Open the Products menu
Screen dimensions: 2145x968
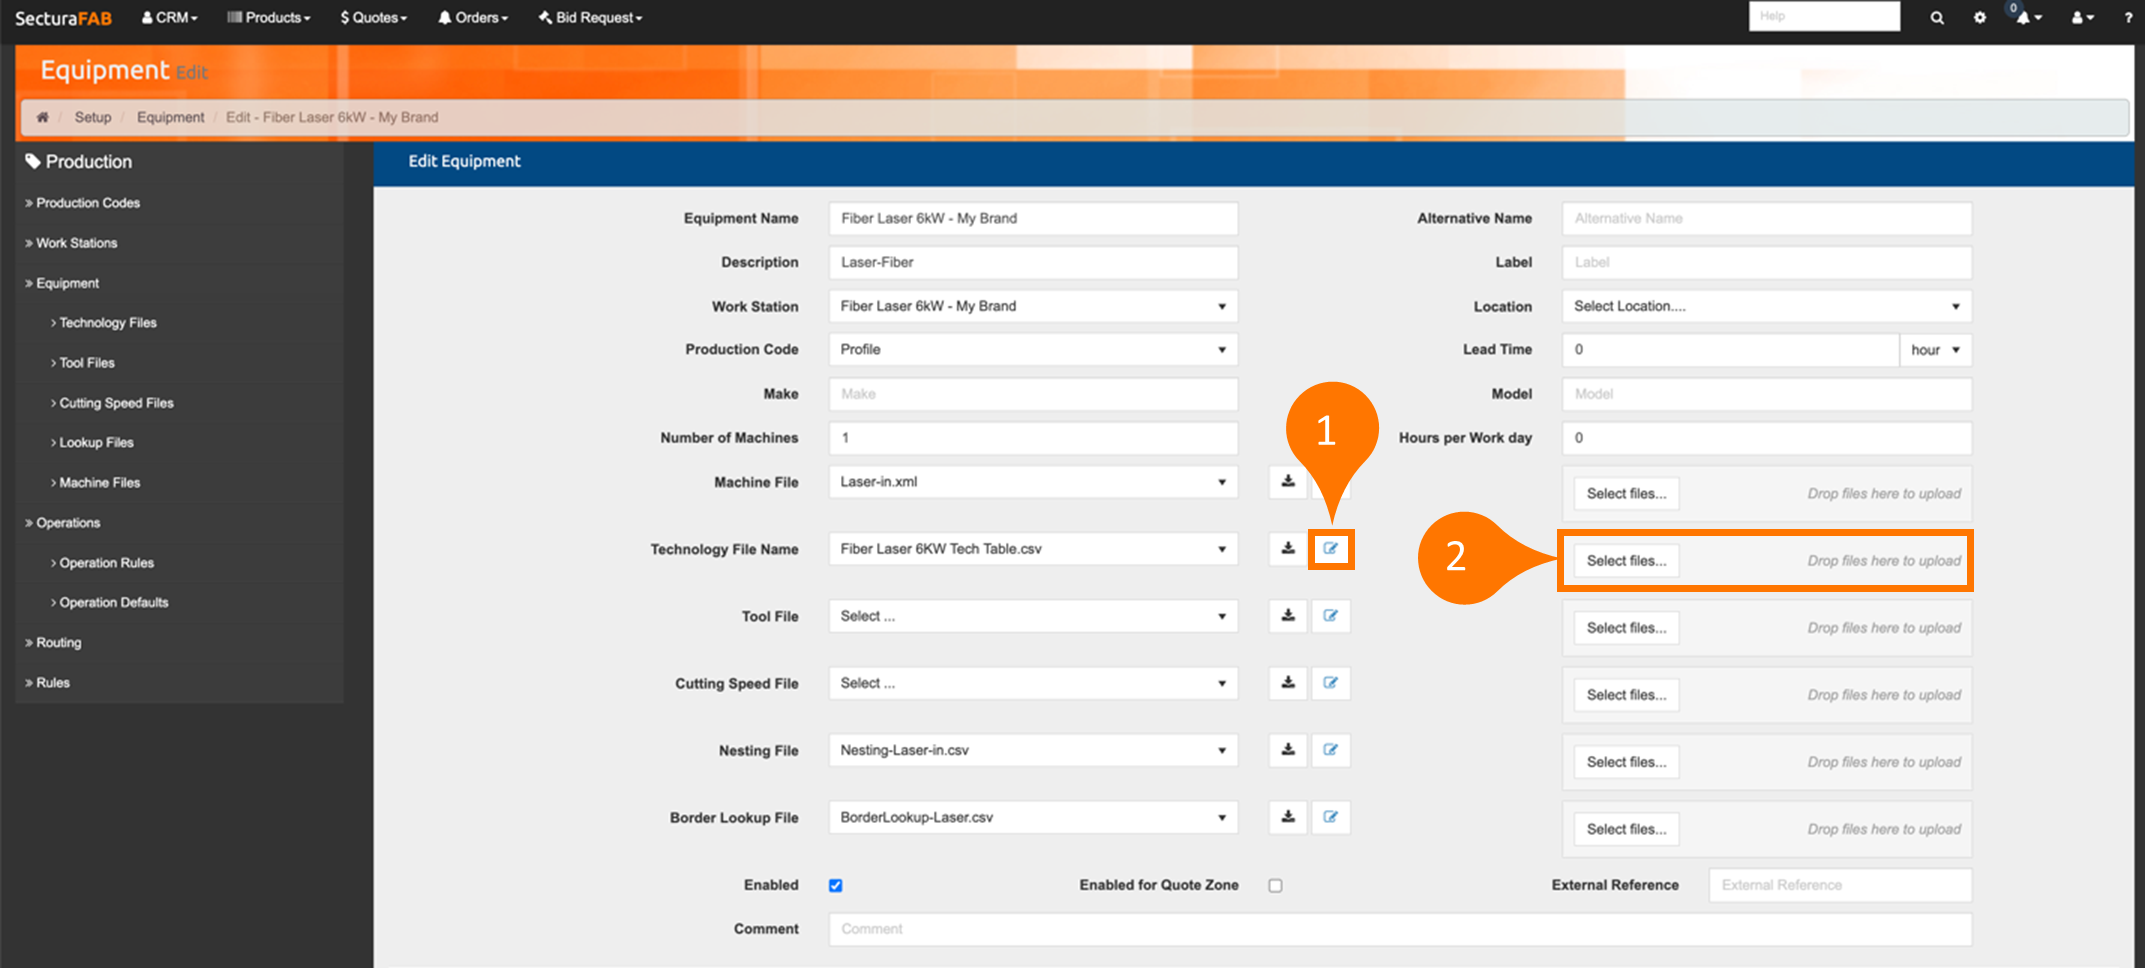pos(269,18)
